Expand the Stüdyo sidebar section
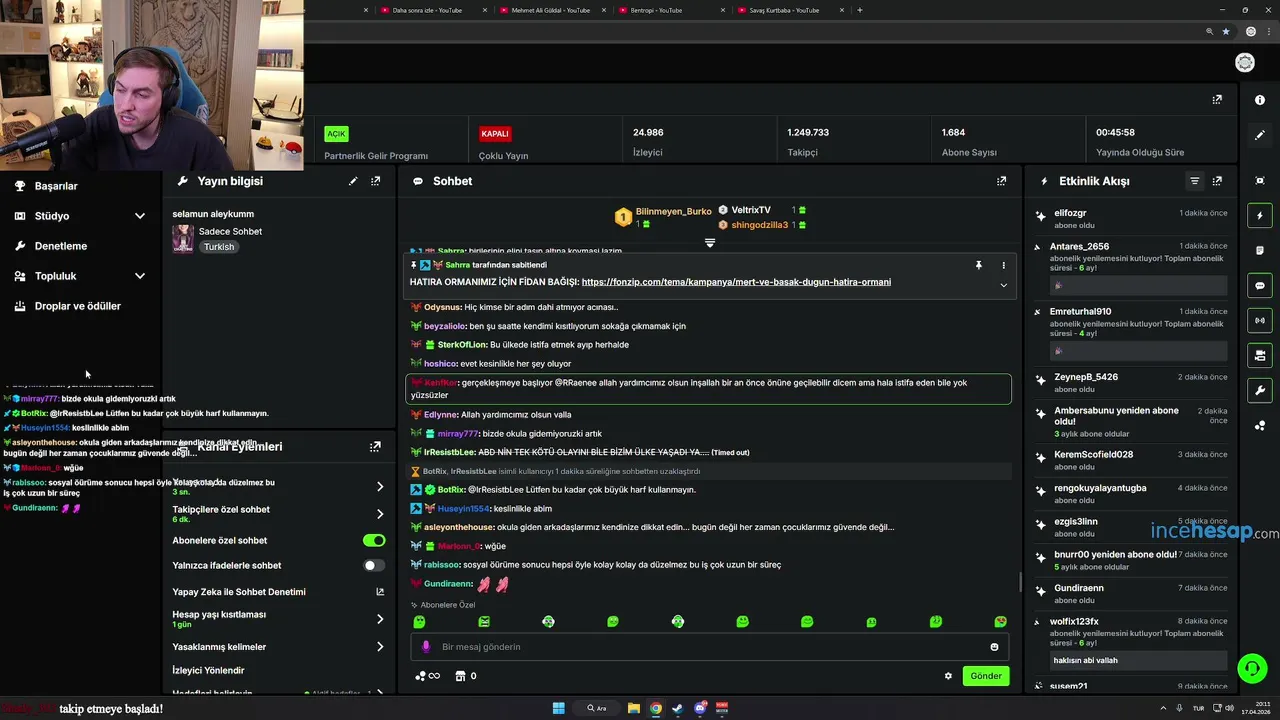The width and height of the screenshot is (1280, 720). click(x=140, y=216)
